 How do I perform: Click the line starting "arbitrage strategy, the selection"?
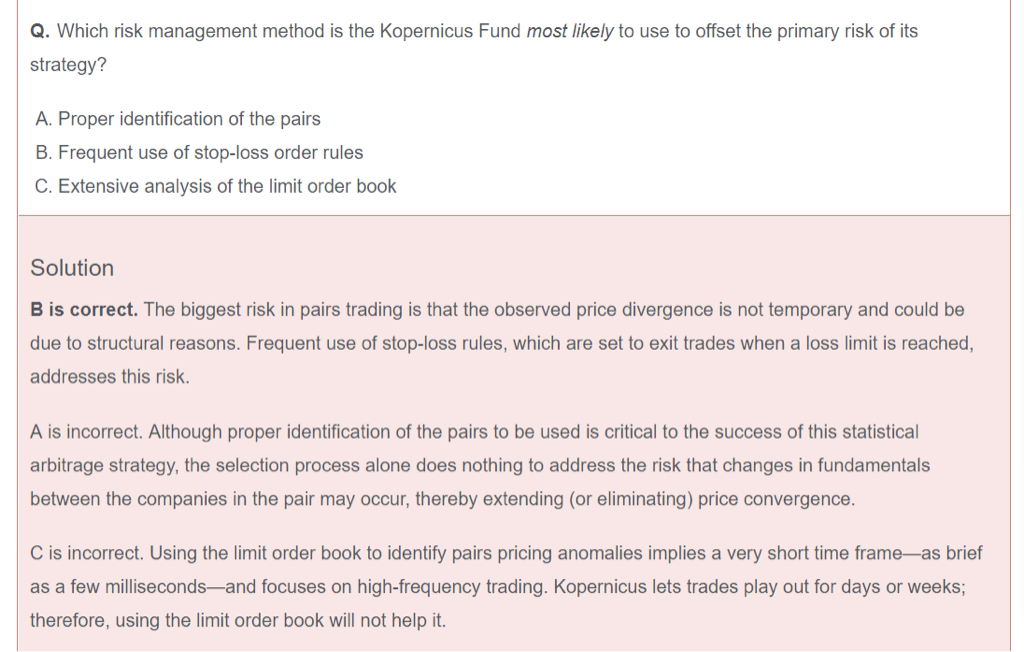[x=480, y=465]
